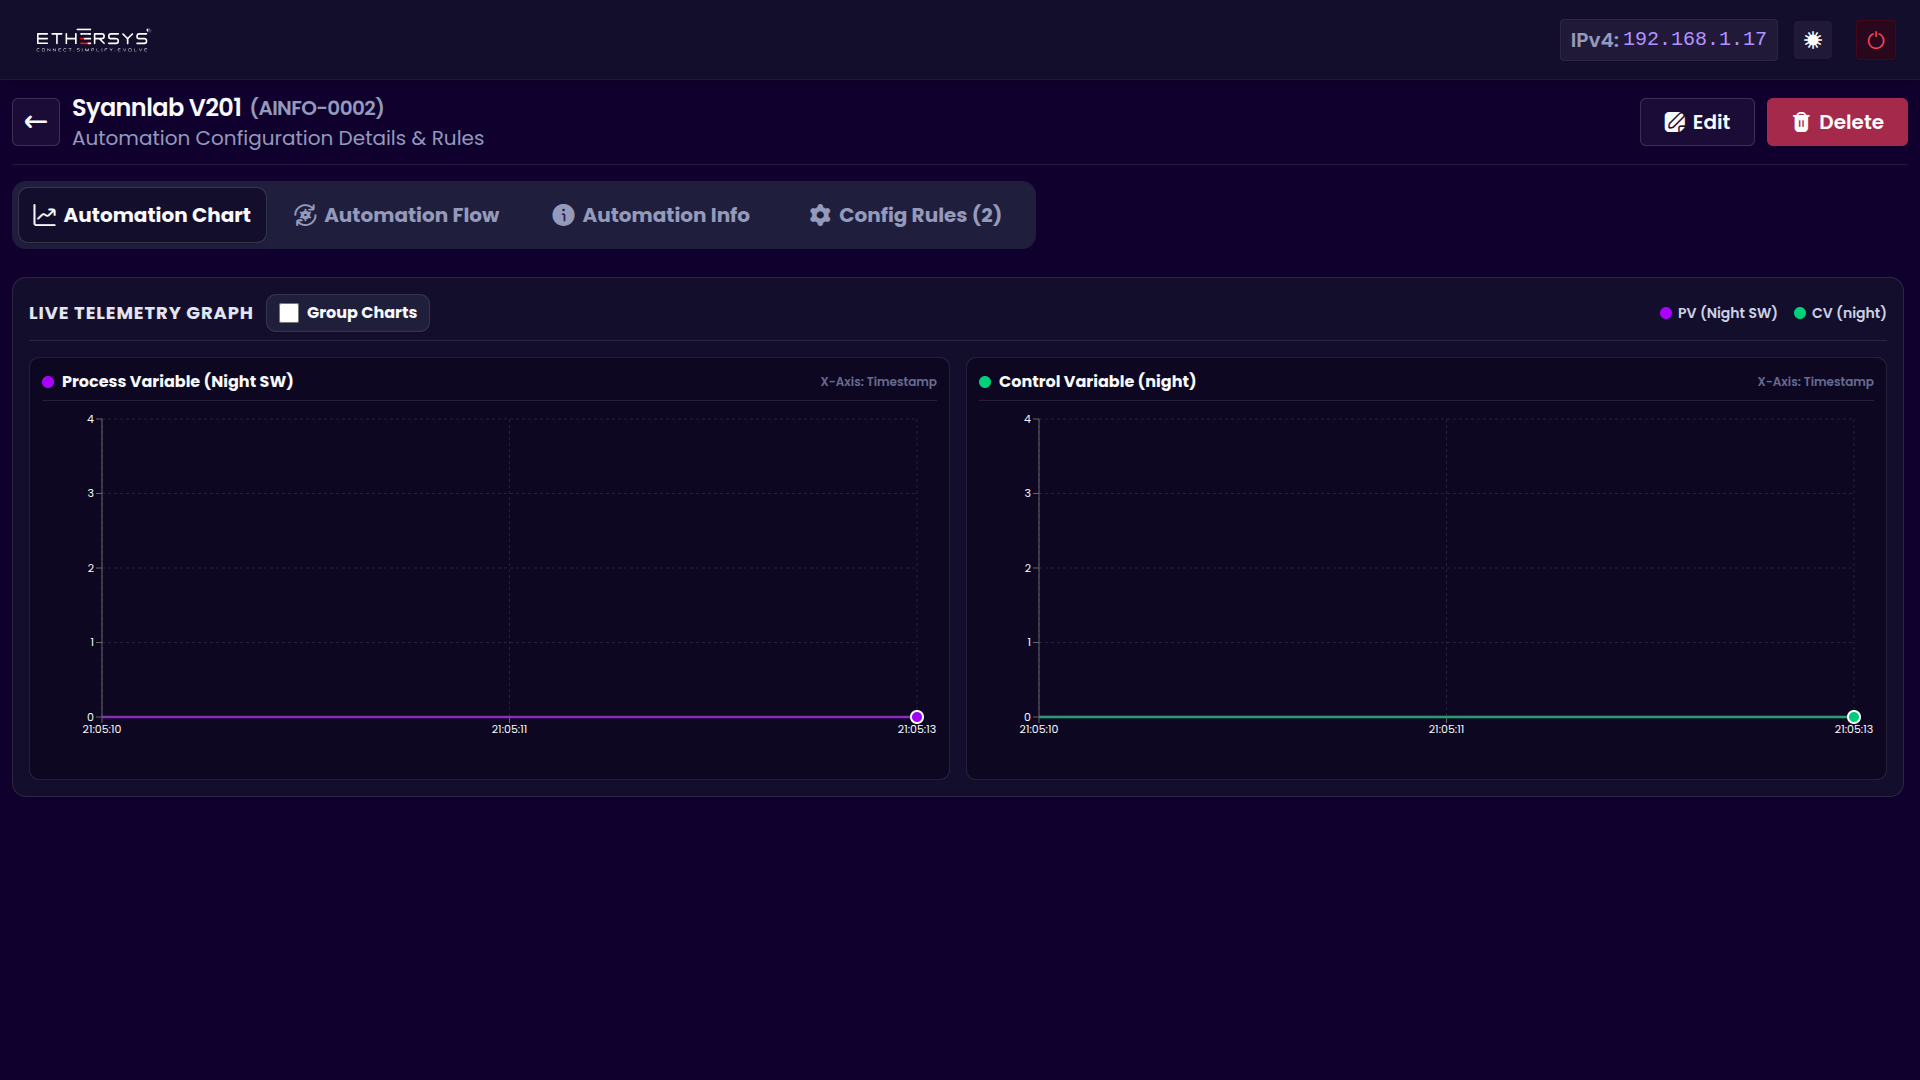Click the green dot beside Control Variable title
The image size is (1920, 1080).
(985, 382)
